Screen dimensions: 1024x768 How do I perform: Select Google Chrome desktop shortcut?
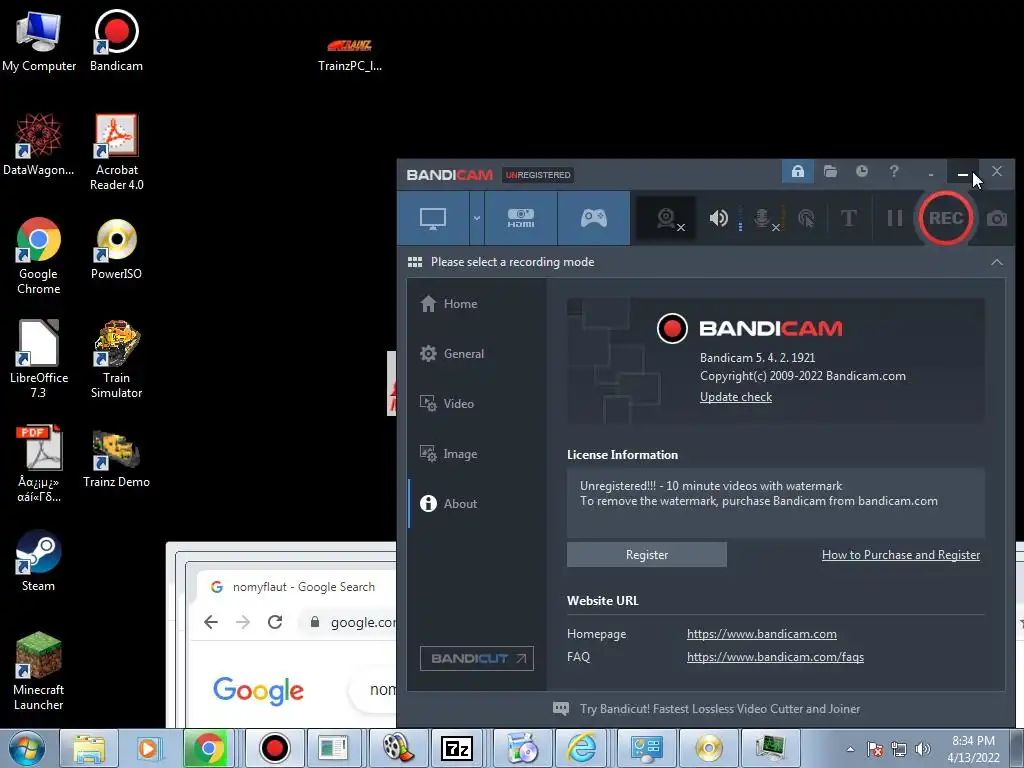pos(39,256)
